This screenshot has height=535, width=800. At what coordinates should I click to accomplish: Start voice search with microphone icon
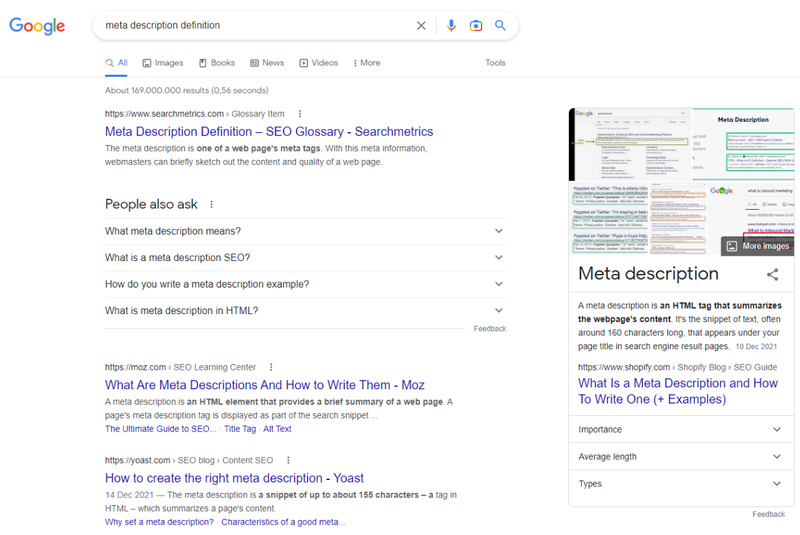coord(451,26)
